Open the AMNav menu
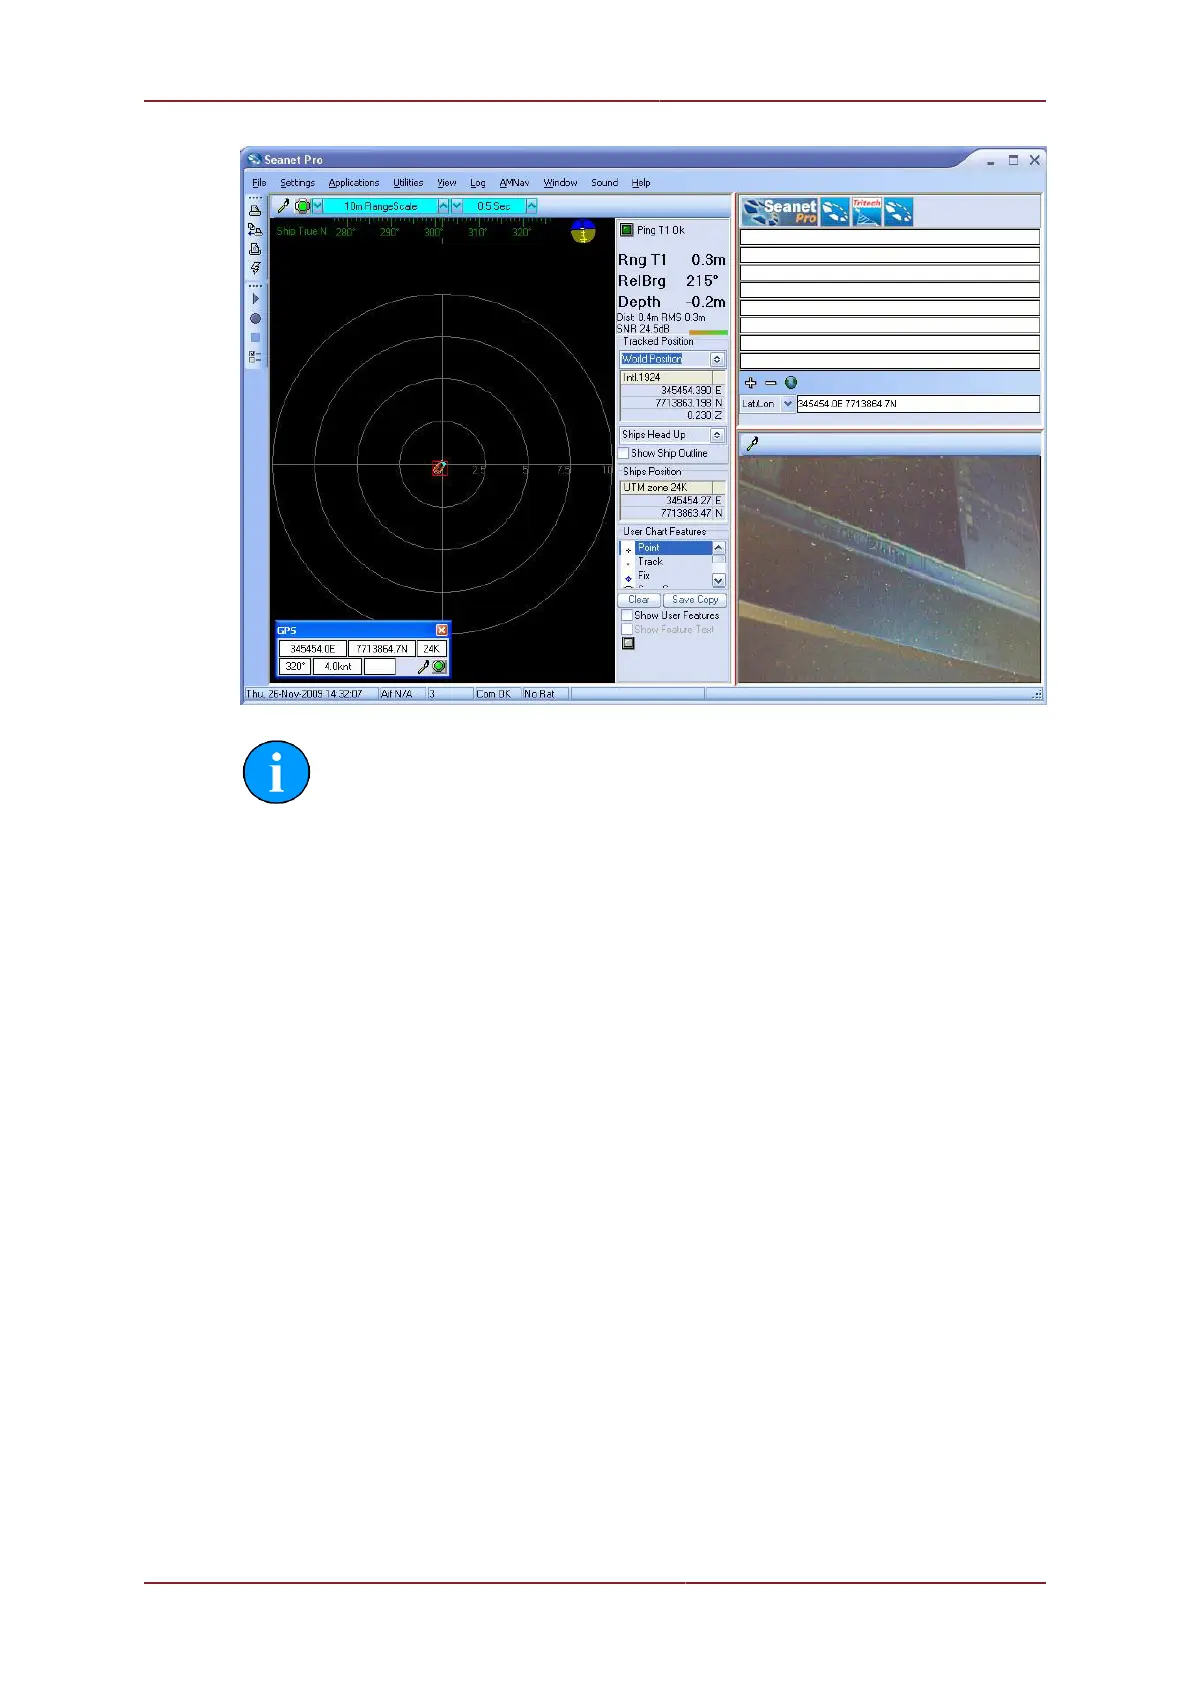This screenshot has height=1684, width=1191. [514, 183]
